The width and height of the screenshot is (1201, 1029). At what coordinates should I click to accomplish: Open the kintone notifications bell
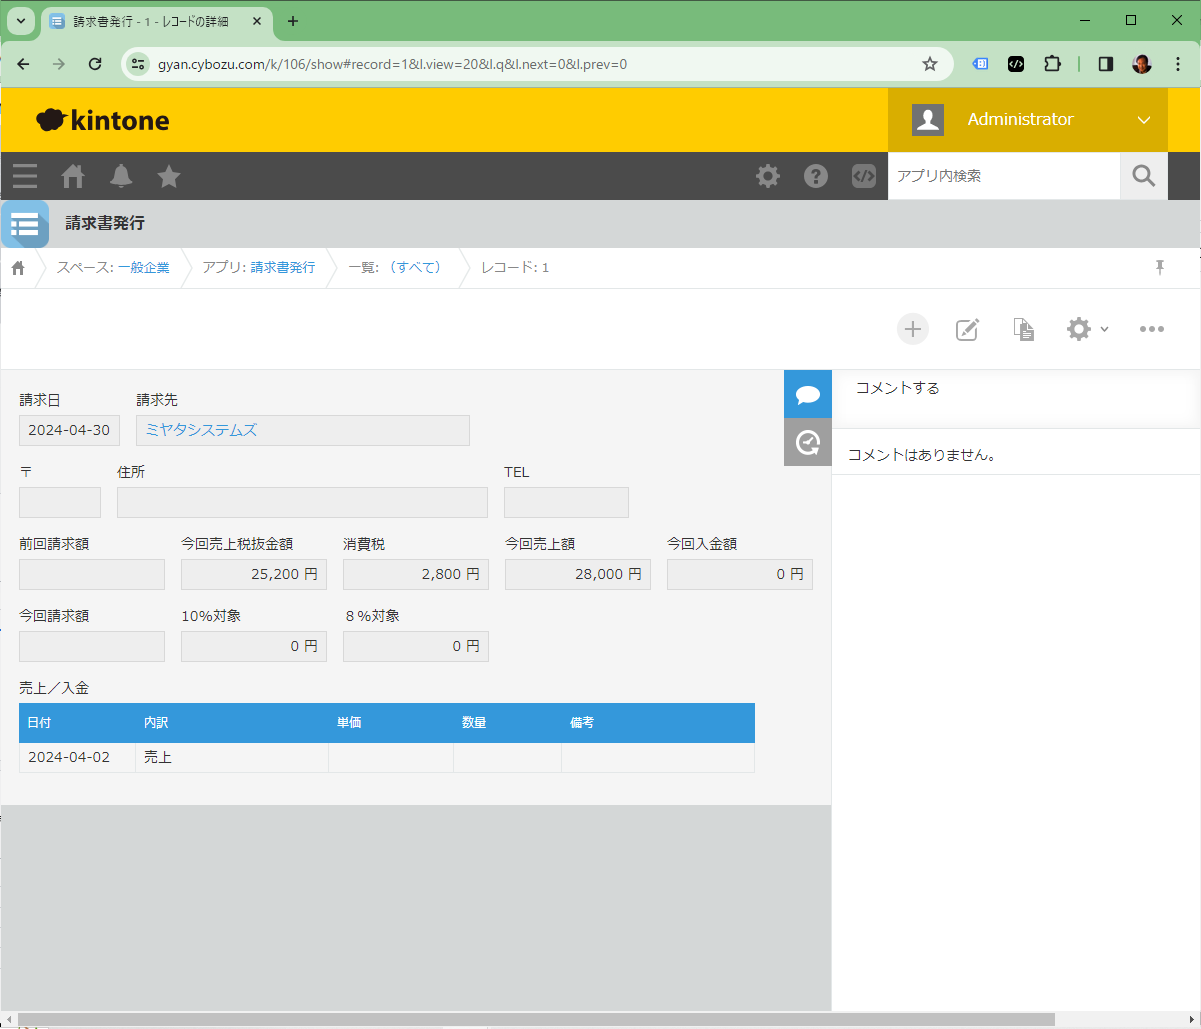(x=121, y=176)
